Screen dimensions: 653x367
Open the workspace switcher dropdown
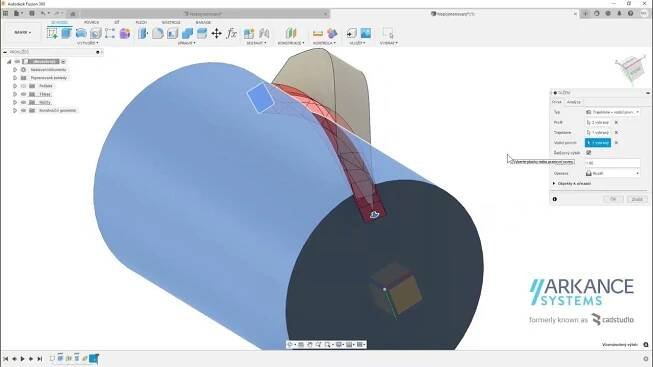pos(22,32)
